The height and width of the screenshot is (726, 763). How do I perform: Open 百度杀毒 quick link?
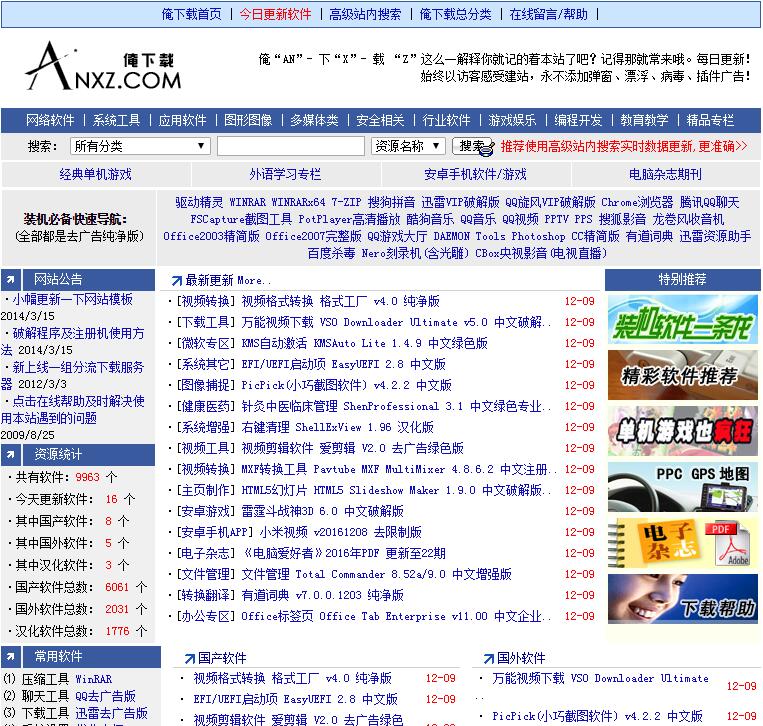[x=331, y=253]
